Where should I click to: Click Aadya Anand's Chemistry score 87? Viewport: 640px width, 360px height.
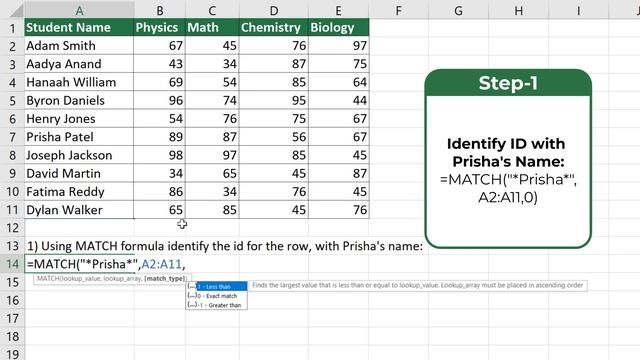274,64
